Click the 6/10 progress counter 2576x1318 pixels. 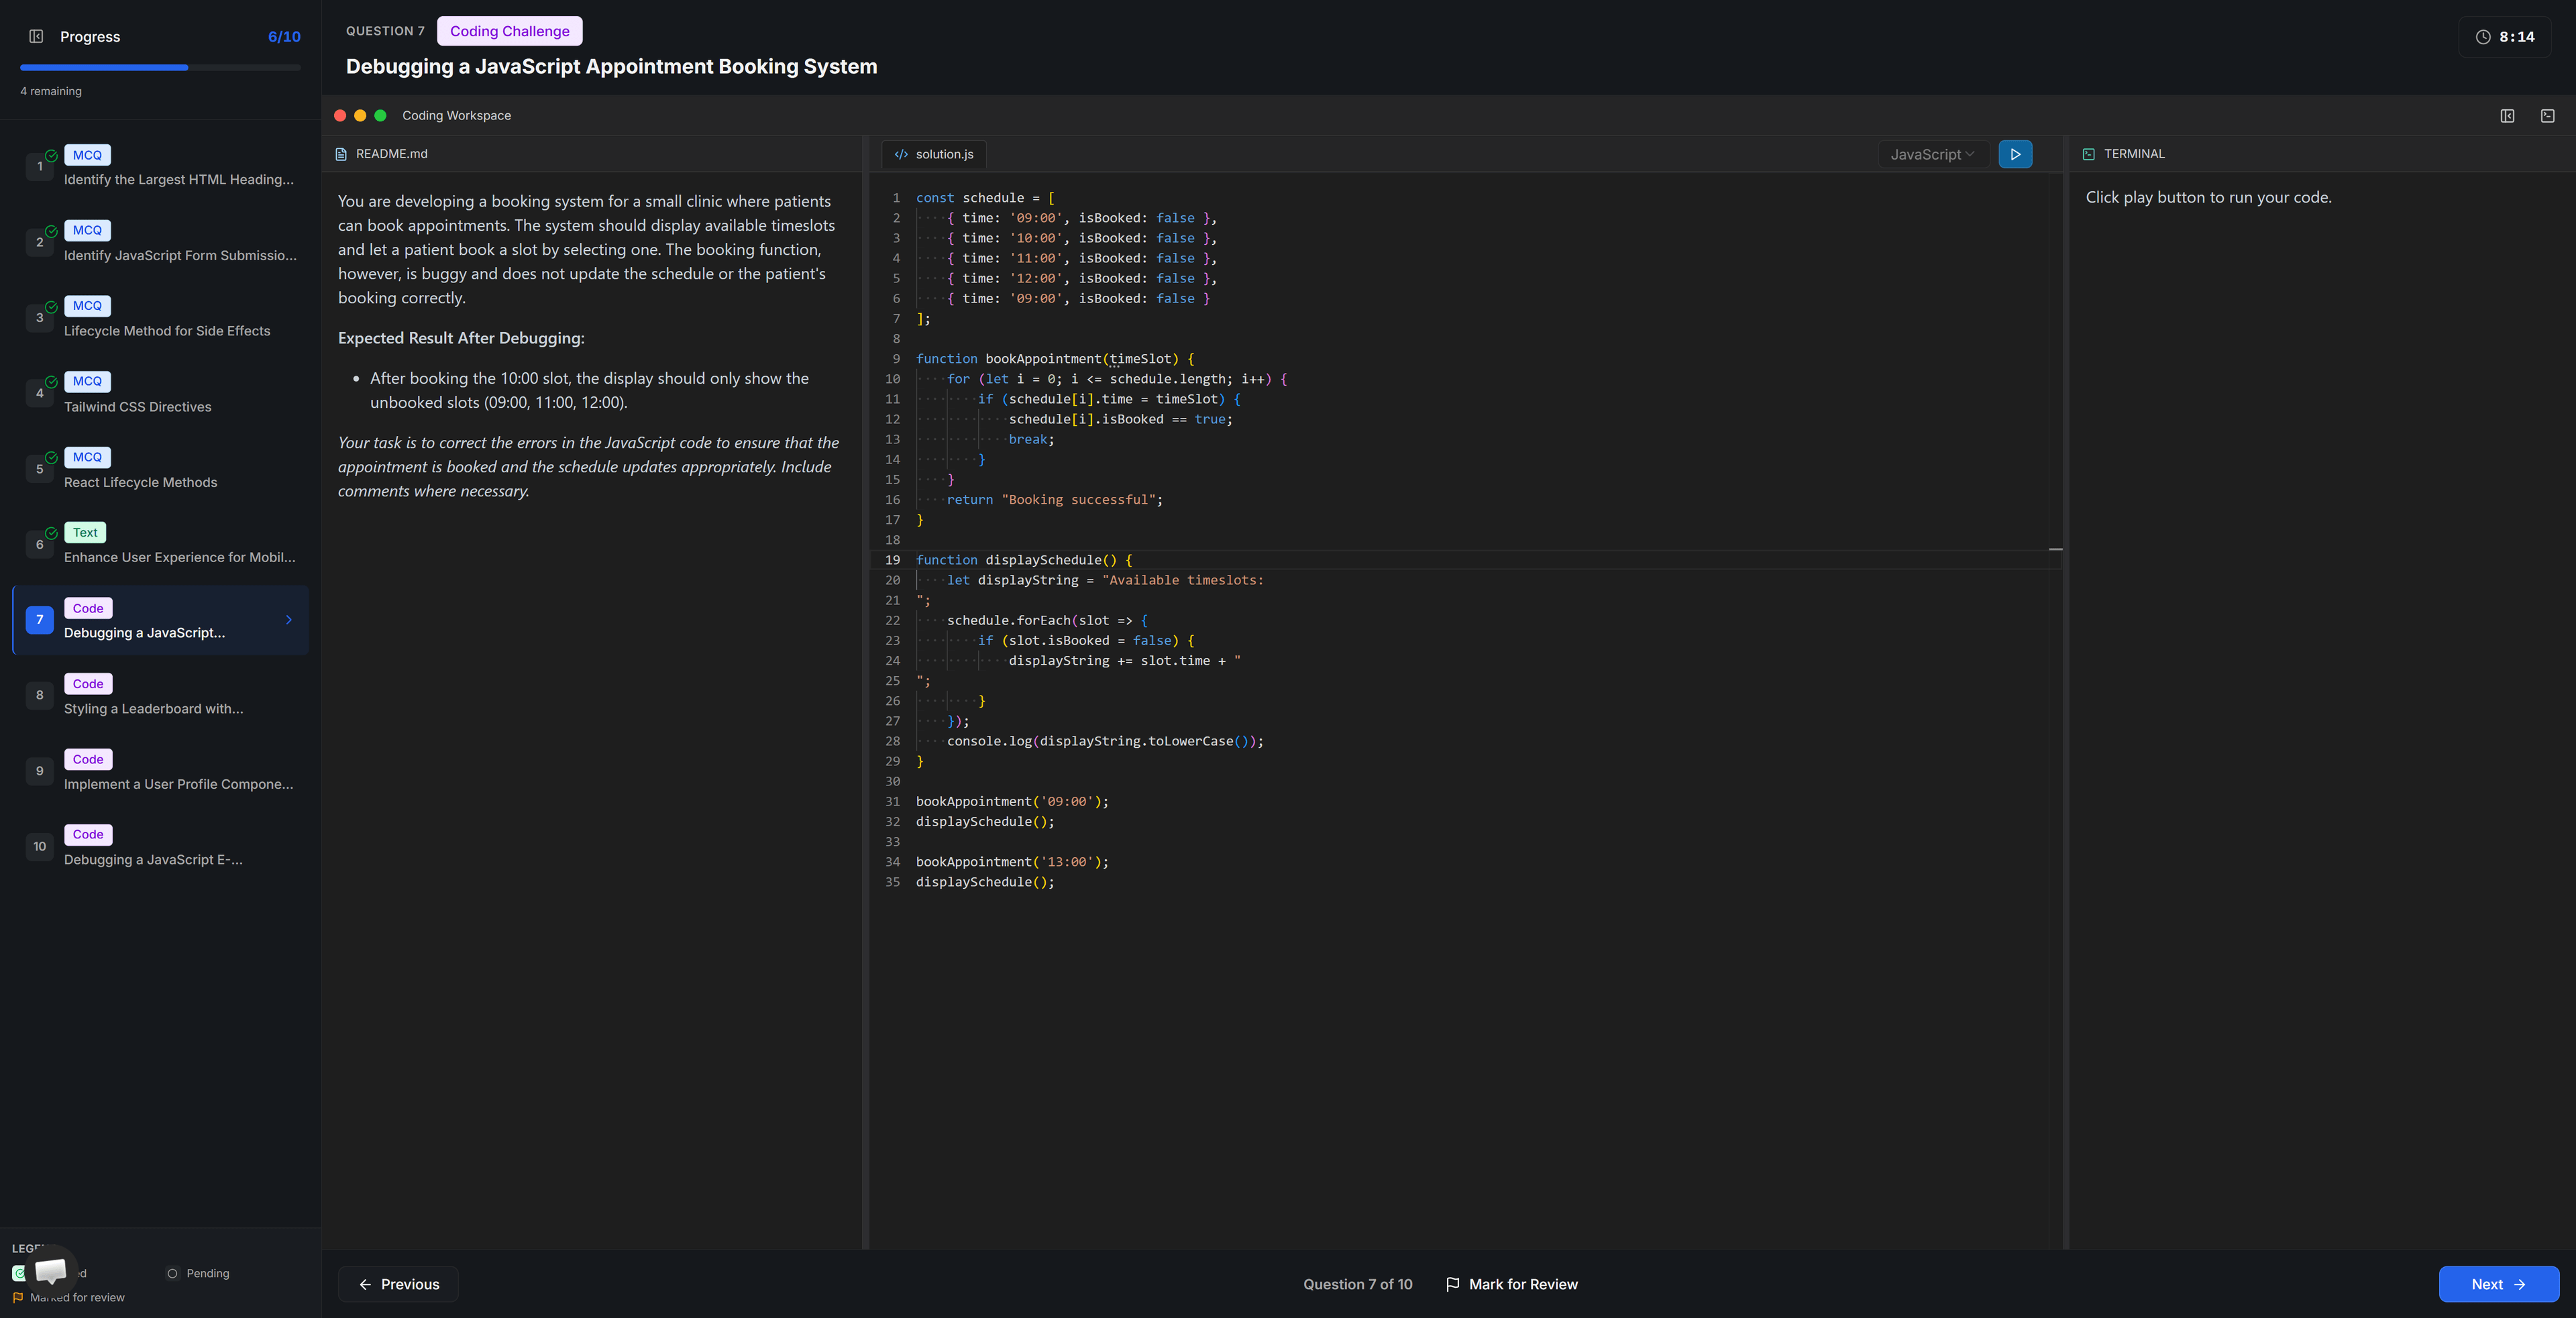click(284, 37)
